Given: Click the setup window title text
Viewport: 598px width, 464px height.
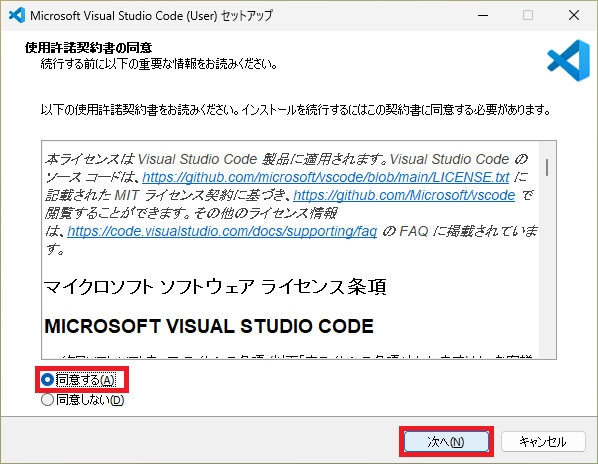Looking at the screenshot, I should [x=151, y=16].
